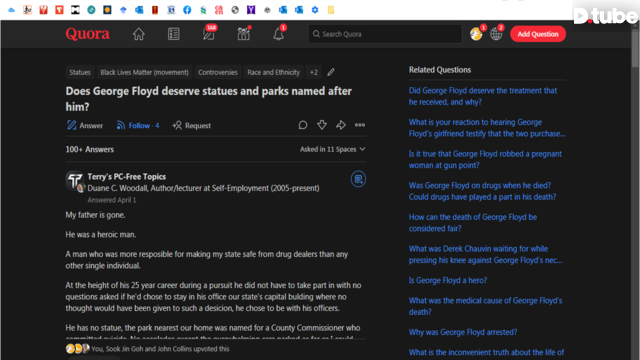Image resolution: width=640 pixels, height=360 pixels.
Task: Open the Quora Home icon
Action: (138, 34)
